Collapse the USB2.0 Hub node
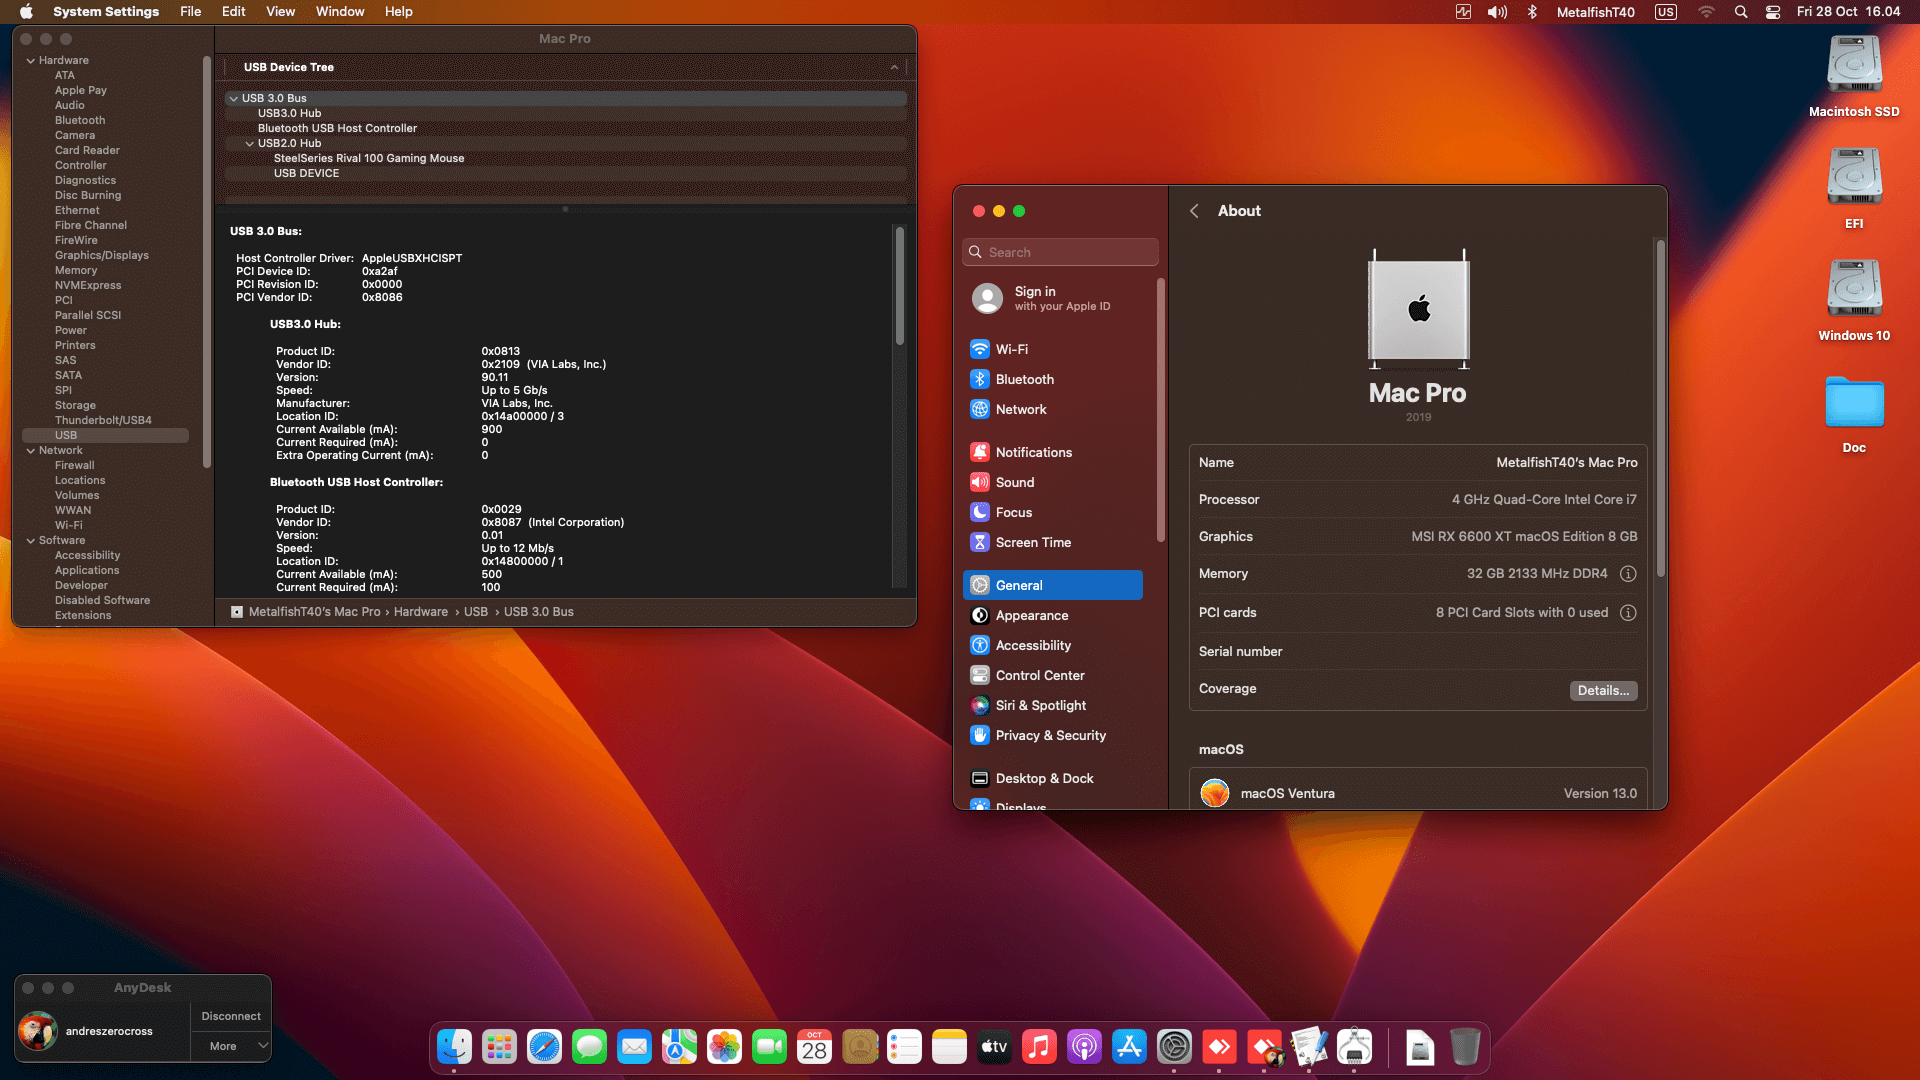The image size is (1920, 1080). (x=249, y=143)
